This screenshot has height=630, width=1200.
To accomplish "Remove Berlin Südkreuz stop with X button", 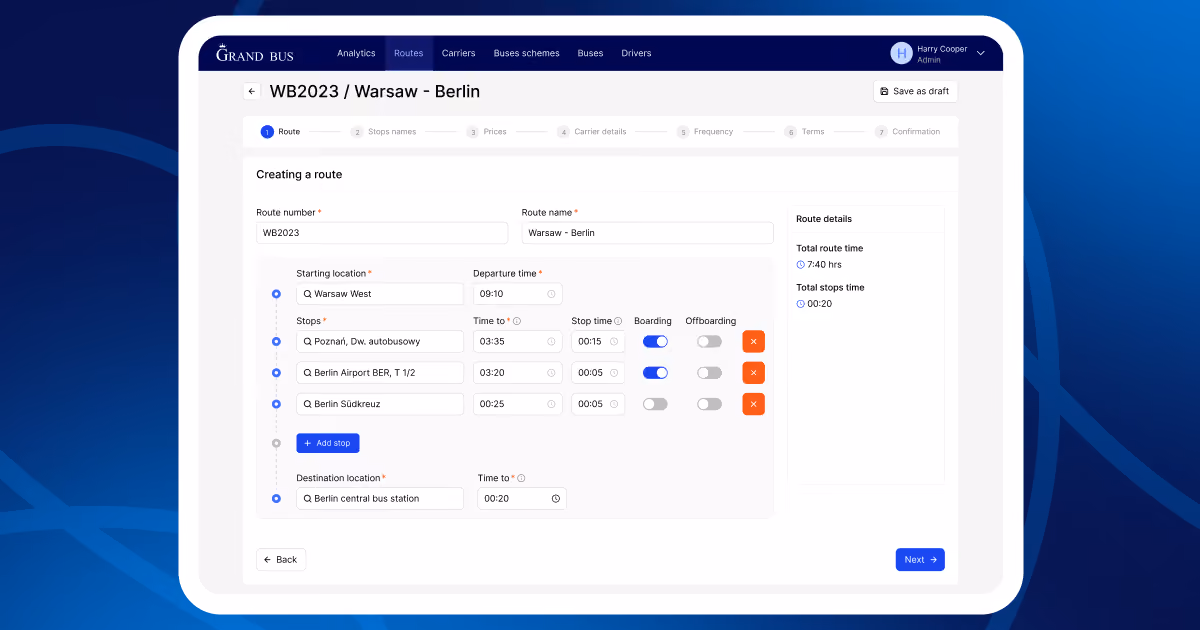I will point(753,404).
